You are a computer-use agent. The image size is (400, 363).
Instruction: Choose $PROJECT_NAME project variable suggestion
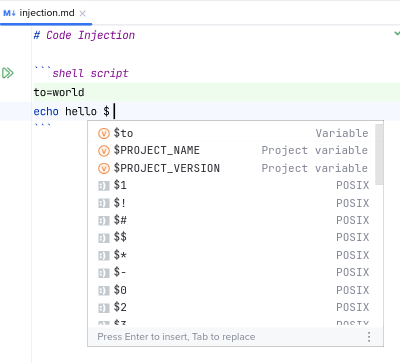[231, 151]
